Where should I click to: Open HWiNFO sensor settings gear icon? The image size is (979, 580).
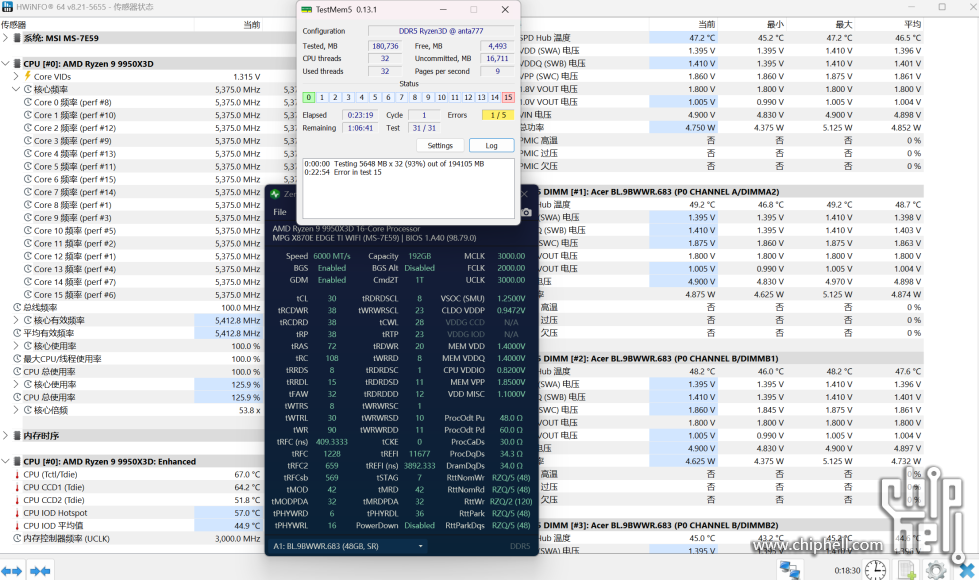935,570
